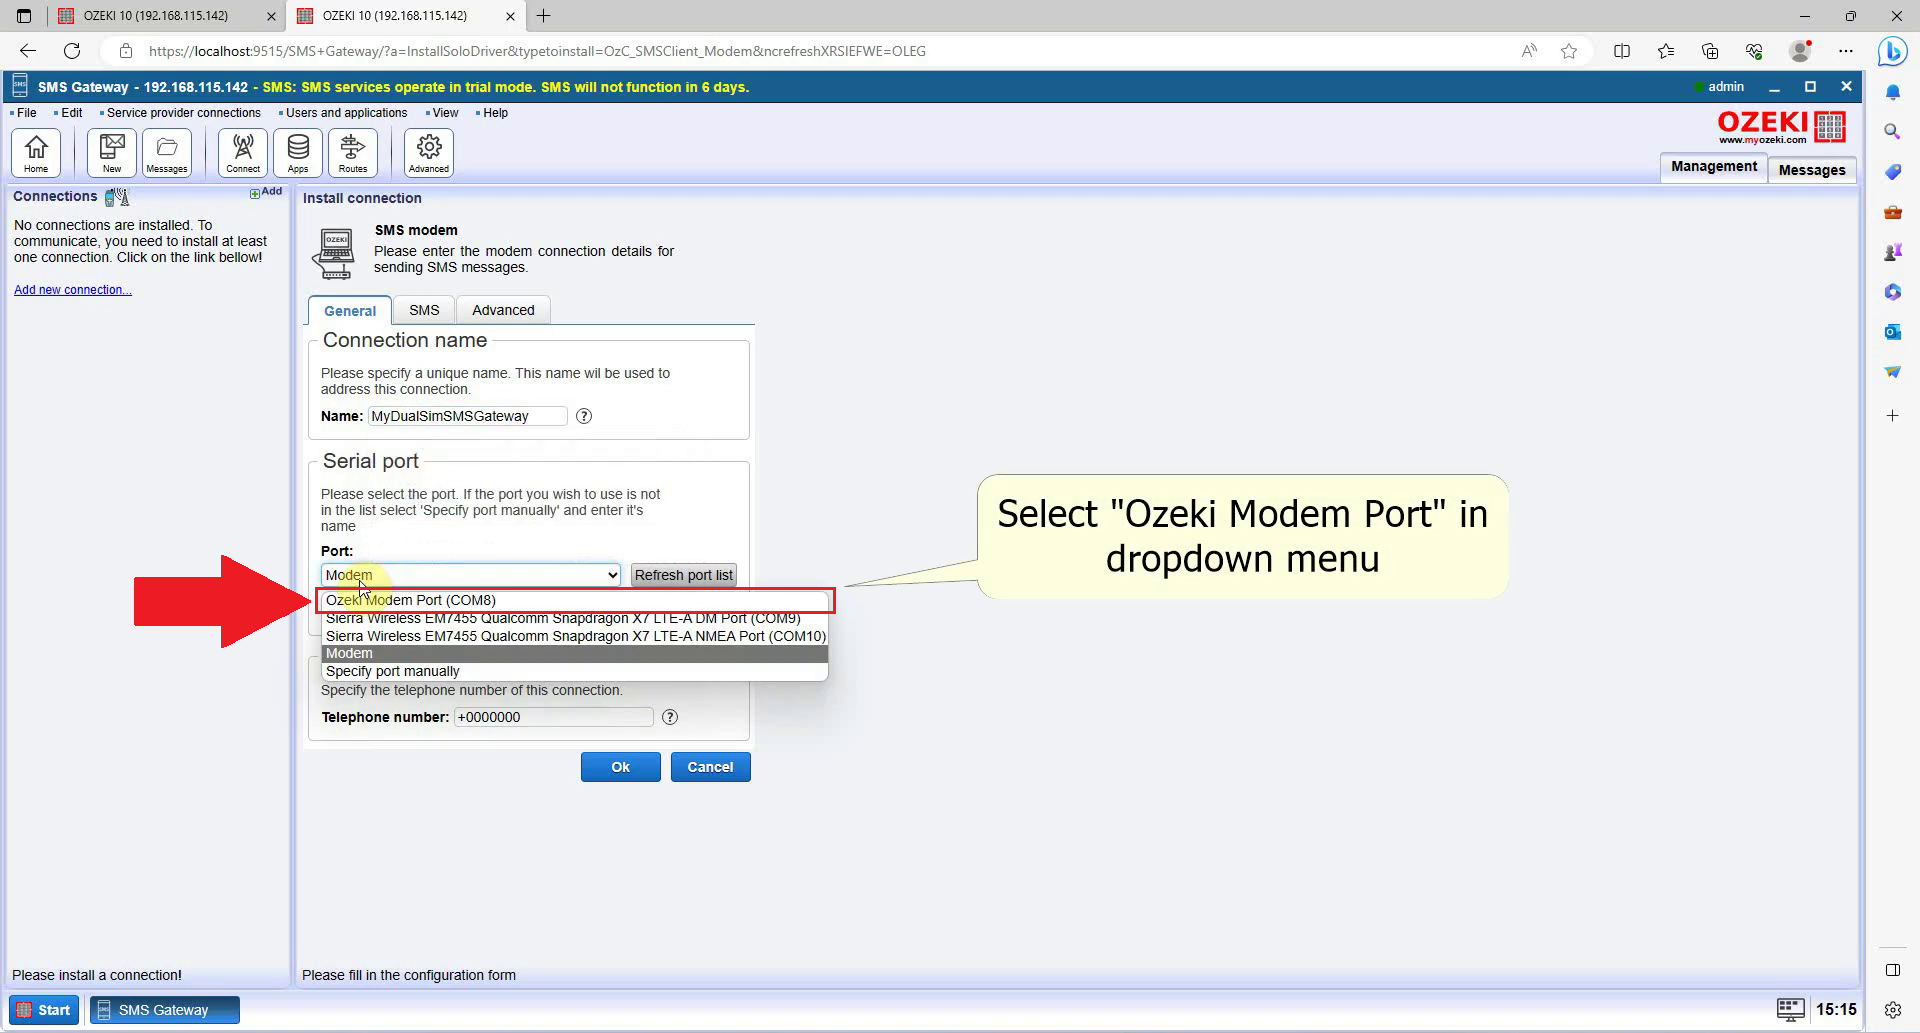This screenshot has height=1033, width=1920.
Task: Click the OZEKI logo
Action: [1781, 127]
